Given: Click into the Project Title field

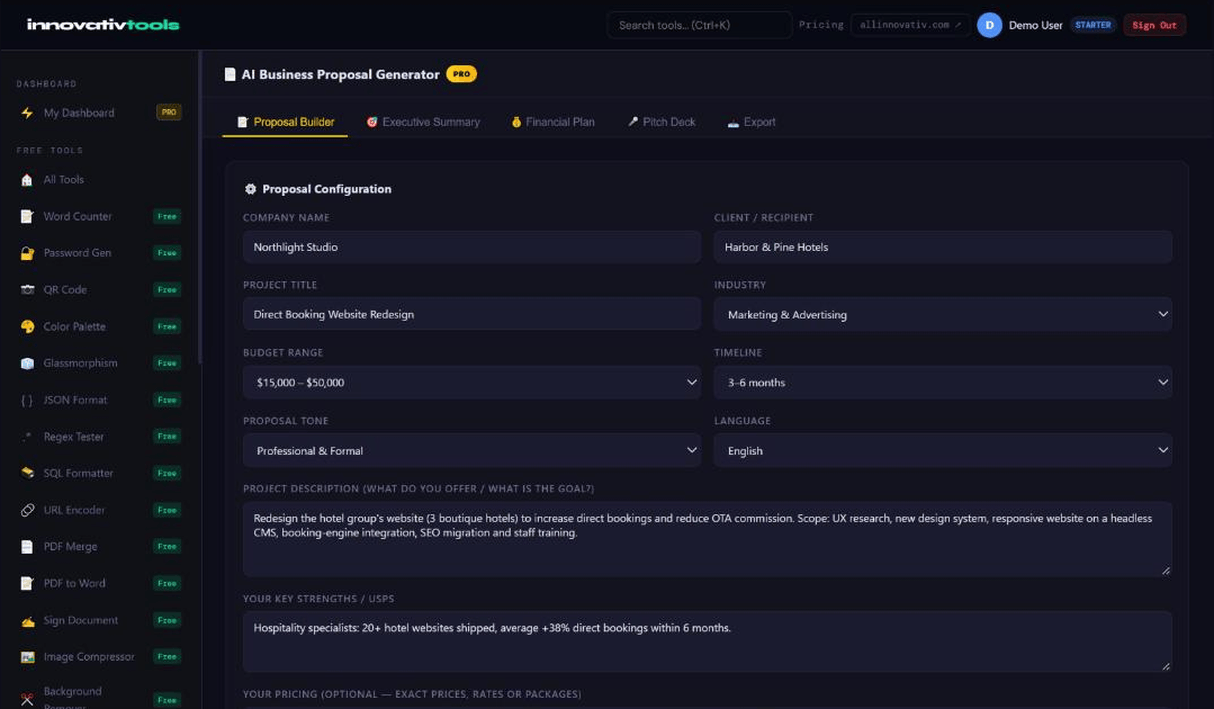Looking at the screenshot, I should pyautogui.click(x=472, y=314).
